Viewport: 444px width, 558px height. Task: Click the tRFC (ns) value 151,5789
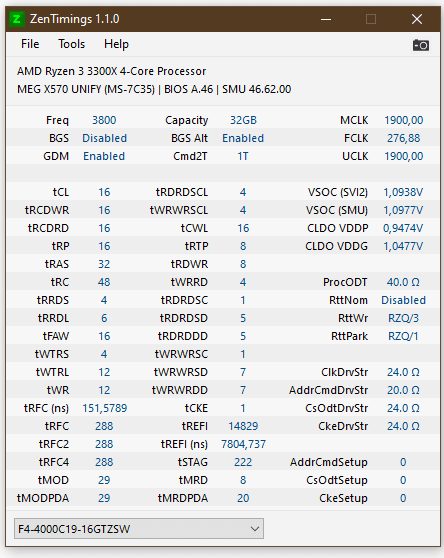point(105,408)
